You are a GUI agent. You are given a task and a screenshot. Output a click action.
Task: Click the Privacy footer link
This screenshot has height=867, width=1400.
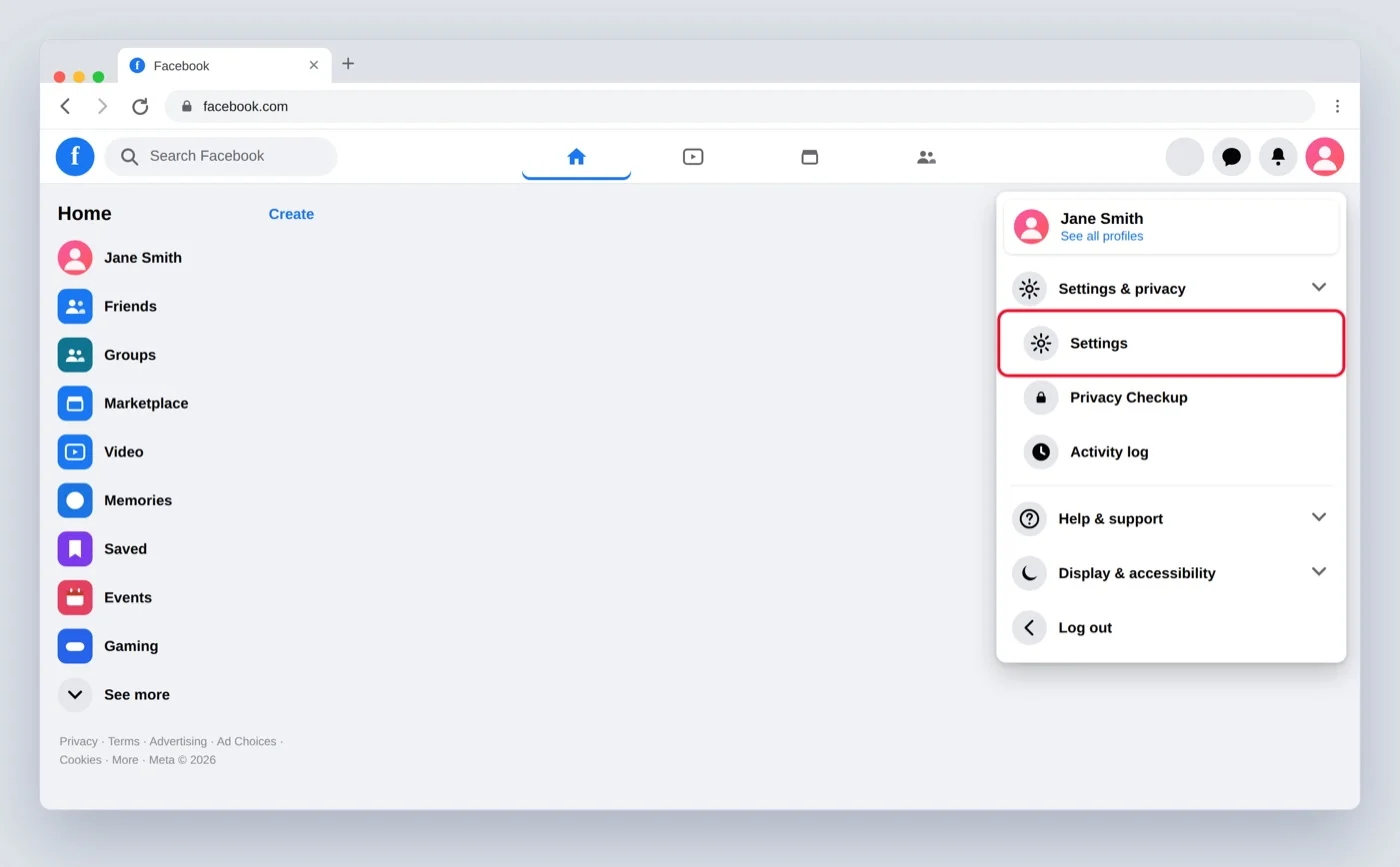pyautogui.click(x=78, y=741)
